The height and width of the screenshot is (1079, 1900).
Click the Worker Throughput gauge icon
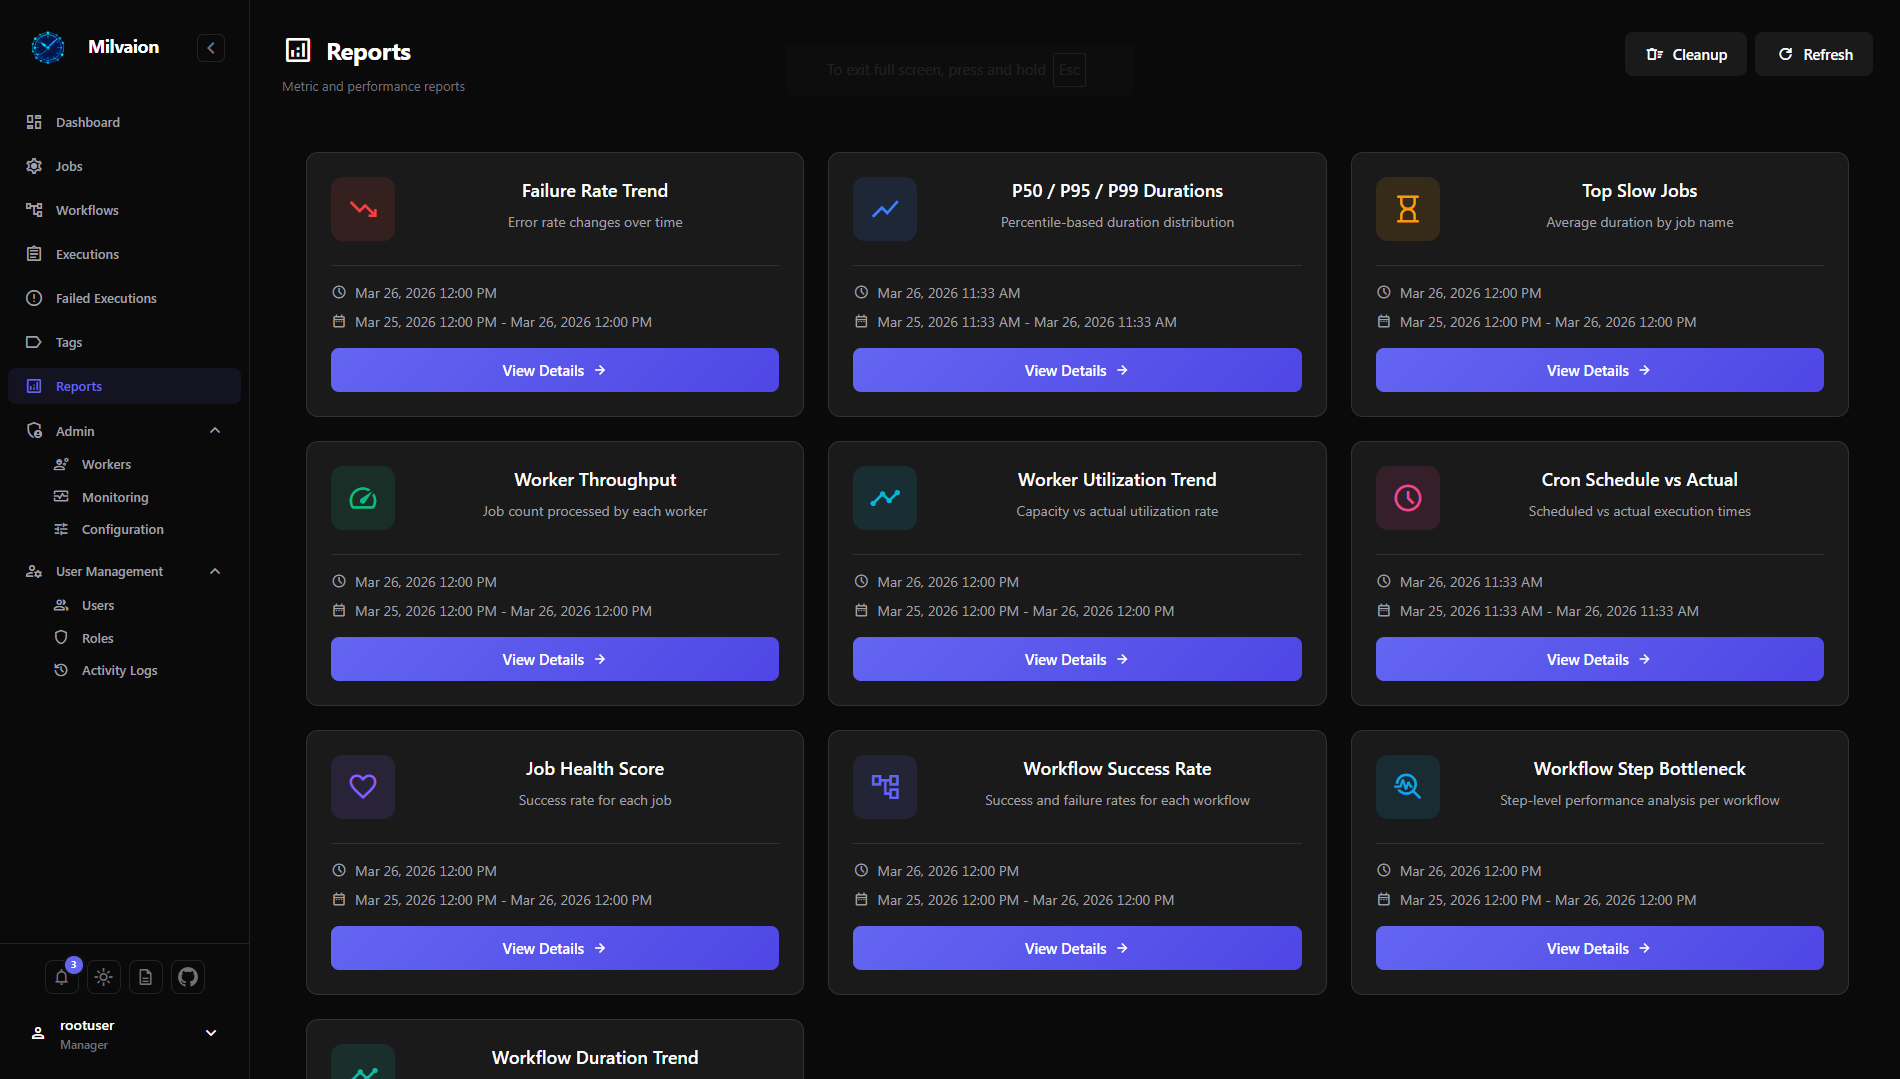coord(362,497)
